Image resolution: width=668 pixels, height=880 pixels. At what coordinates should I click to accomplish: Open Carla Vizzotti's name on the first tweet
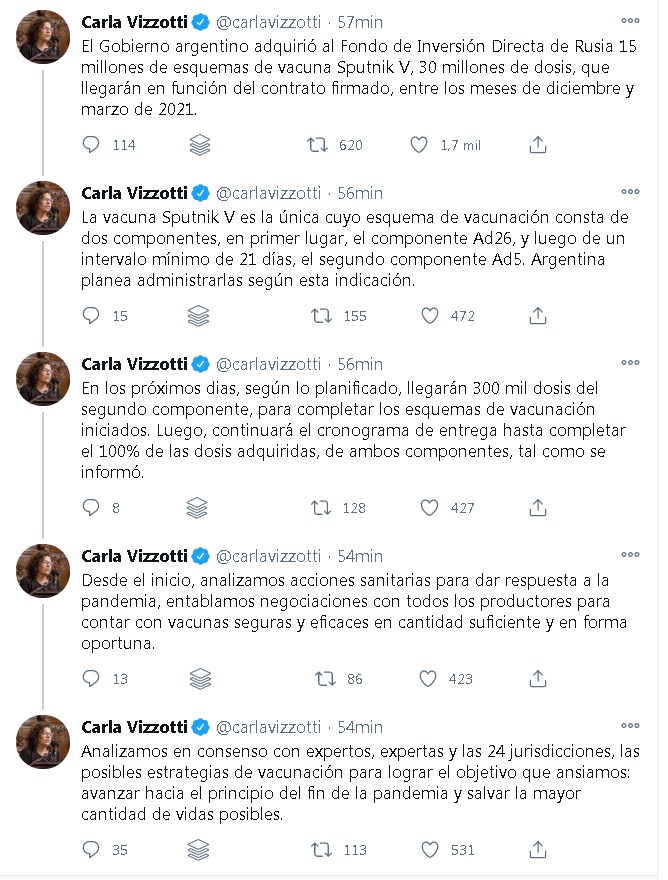134,21
